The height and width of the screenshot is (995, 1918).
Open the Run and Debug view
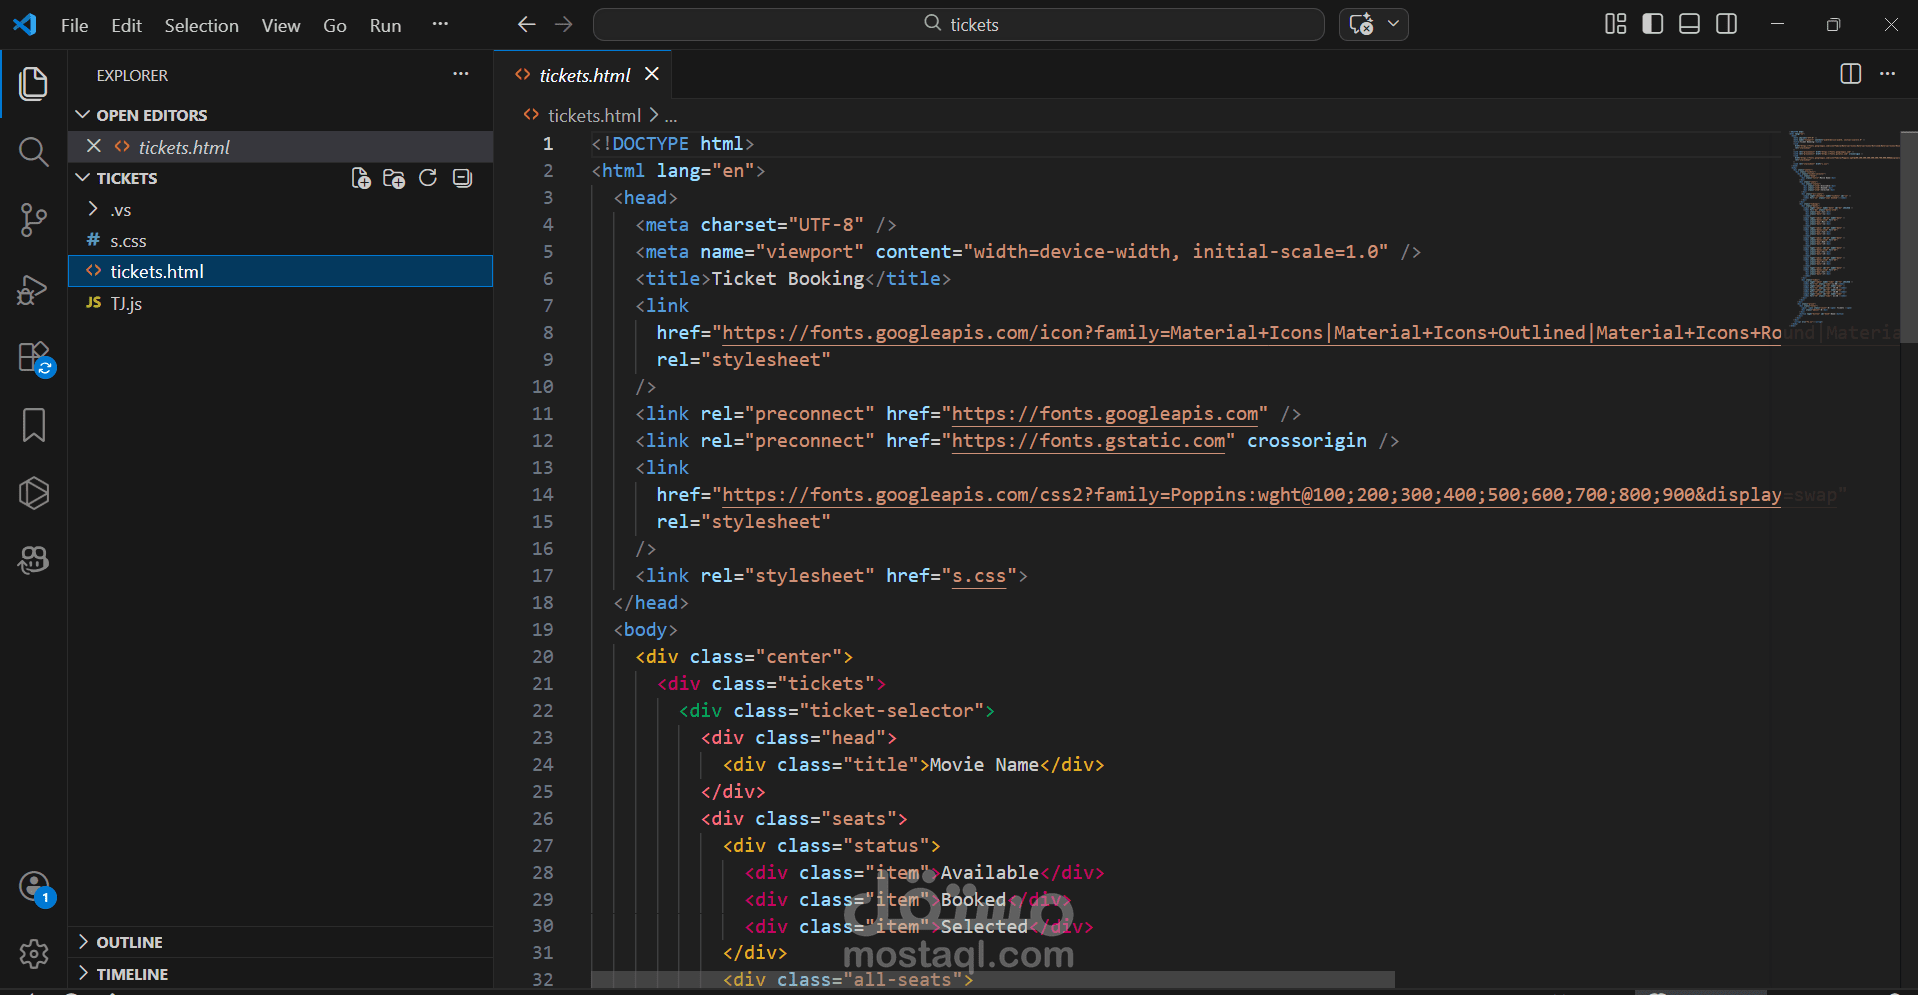33,289
